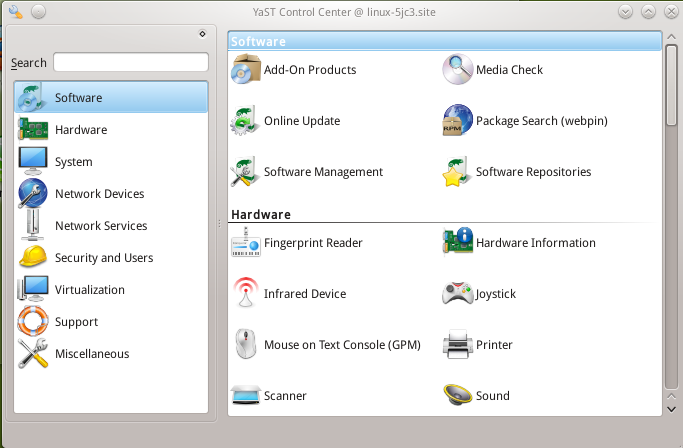Image resolution: width=683 pixels, height=448 pixels.
Task: Click the Software section header bar
Action: click(445, 41)
